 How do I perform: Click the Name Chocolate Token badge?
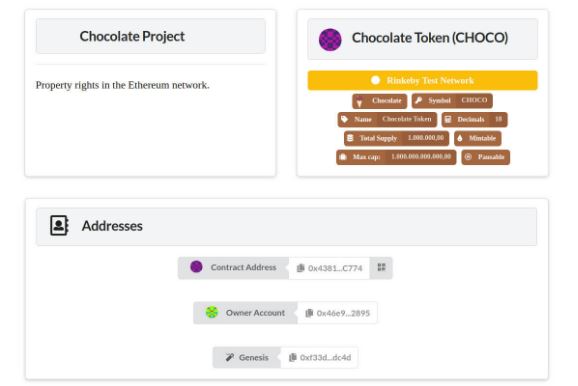point(387,119)
